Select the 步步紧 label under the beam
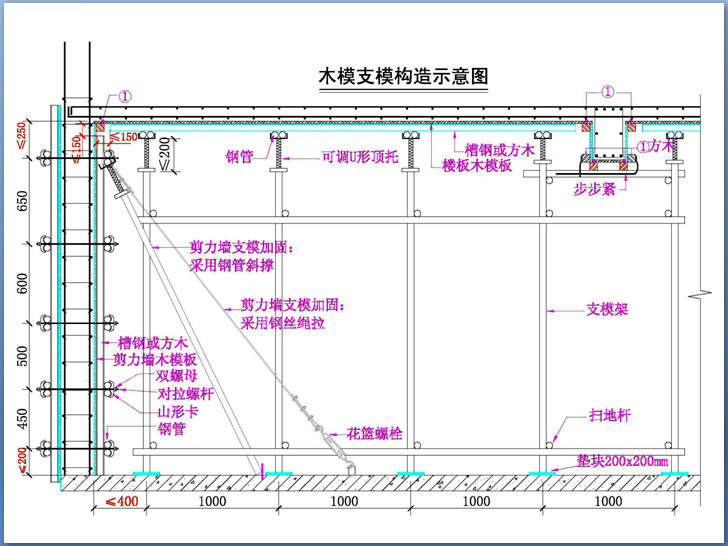728x546 pixels. [593, 189]
